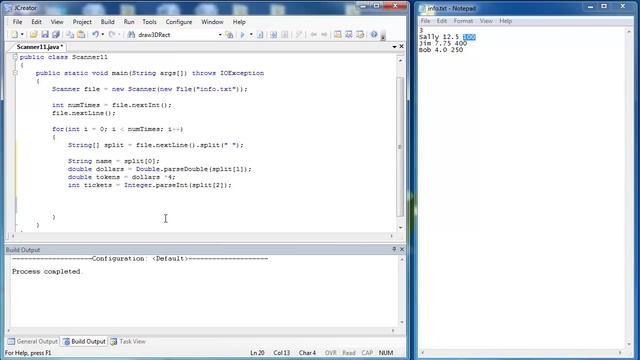Open the JCreator Help menu

coord(239,22)
